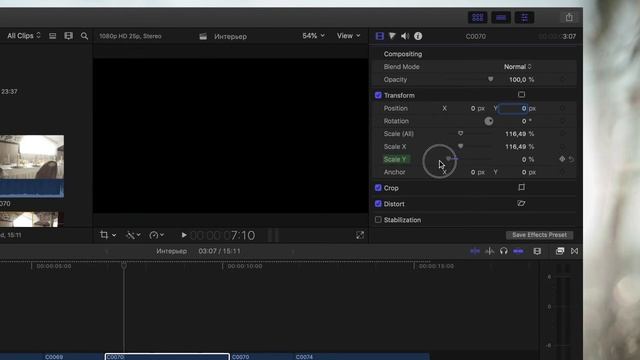The image size is (640, 360).
Task: Activate Crop onscreen controls icon
Action: coord(521,187)
